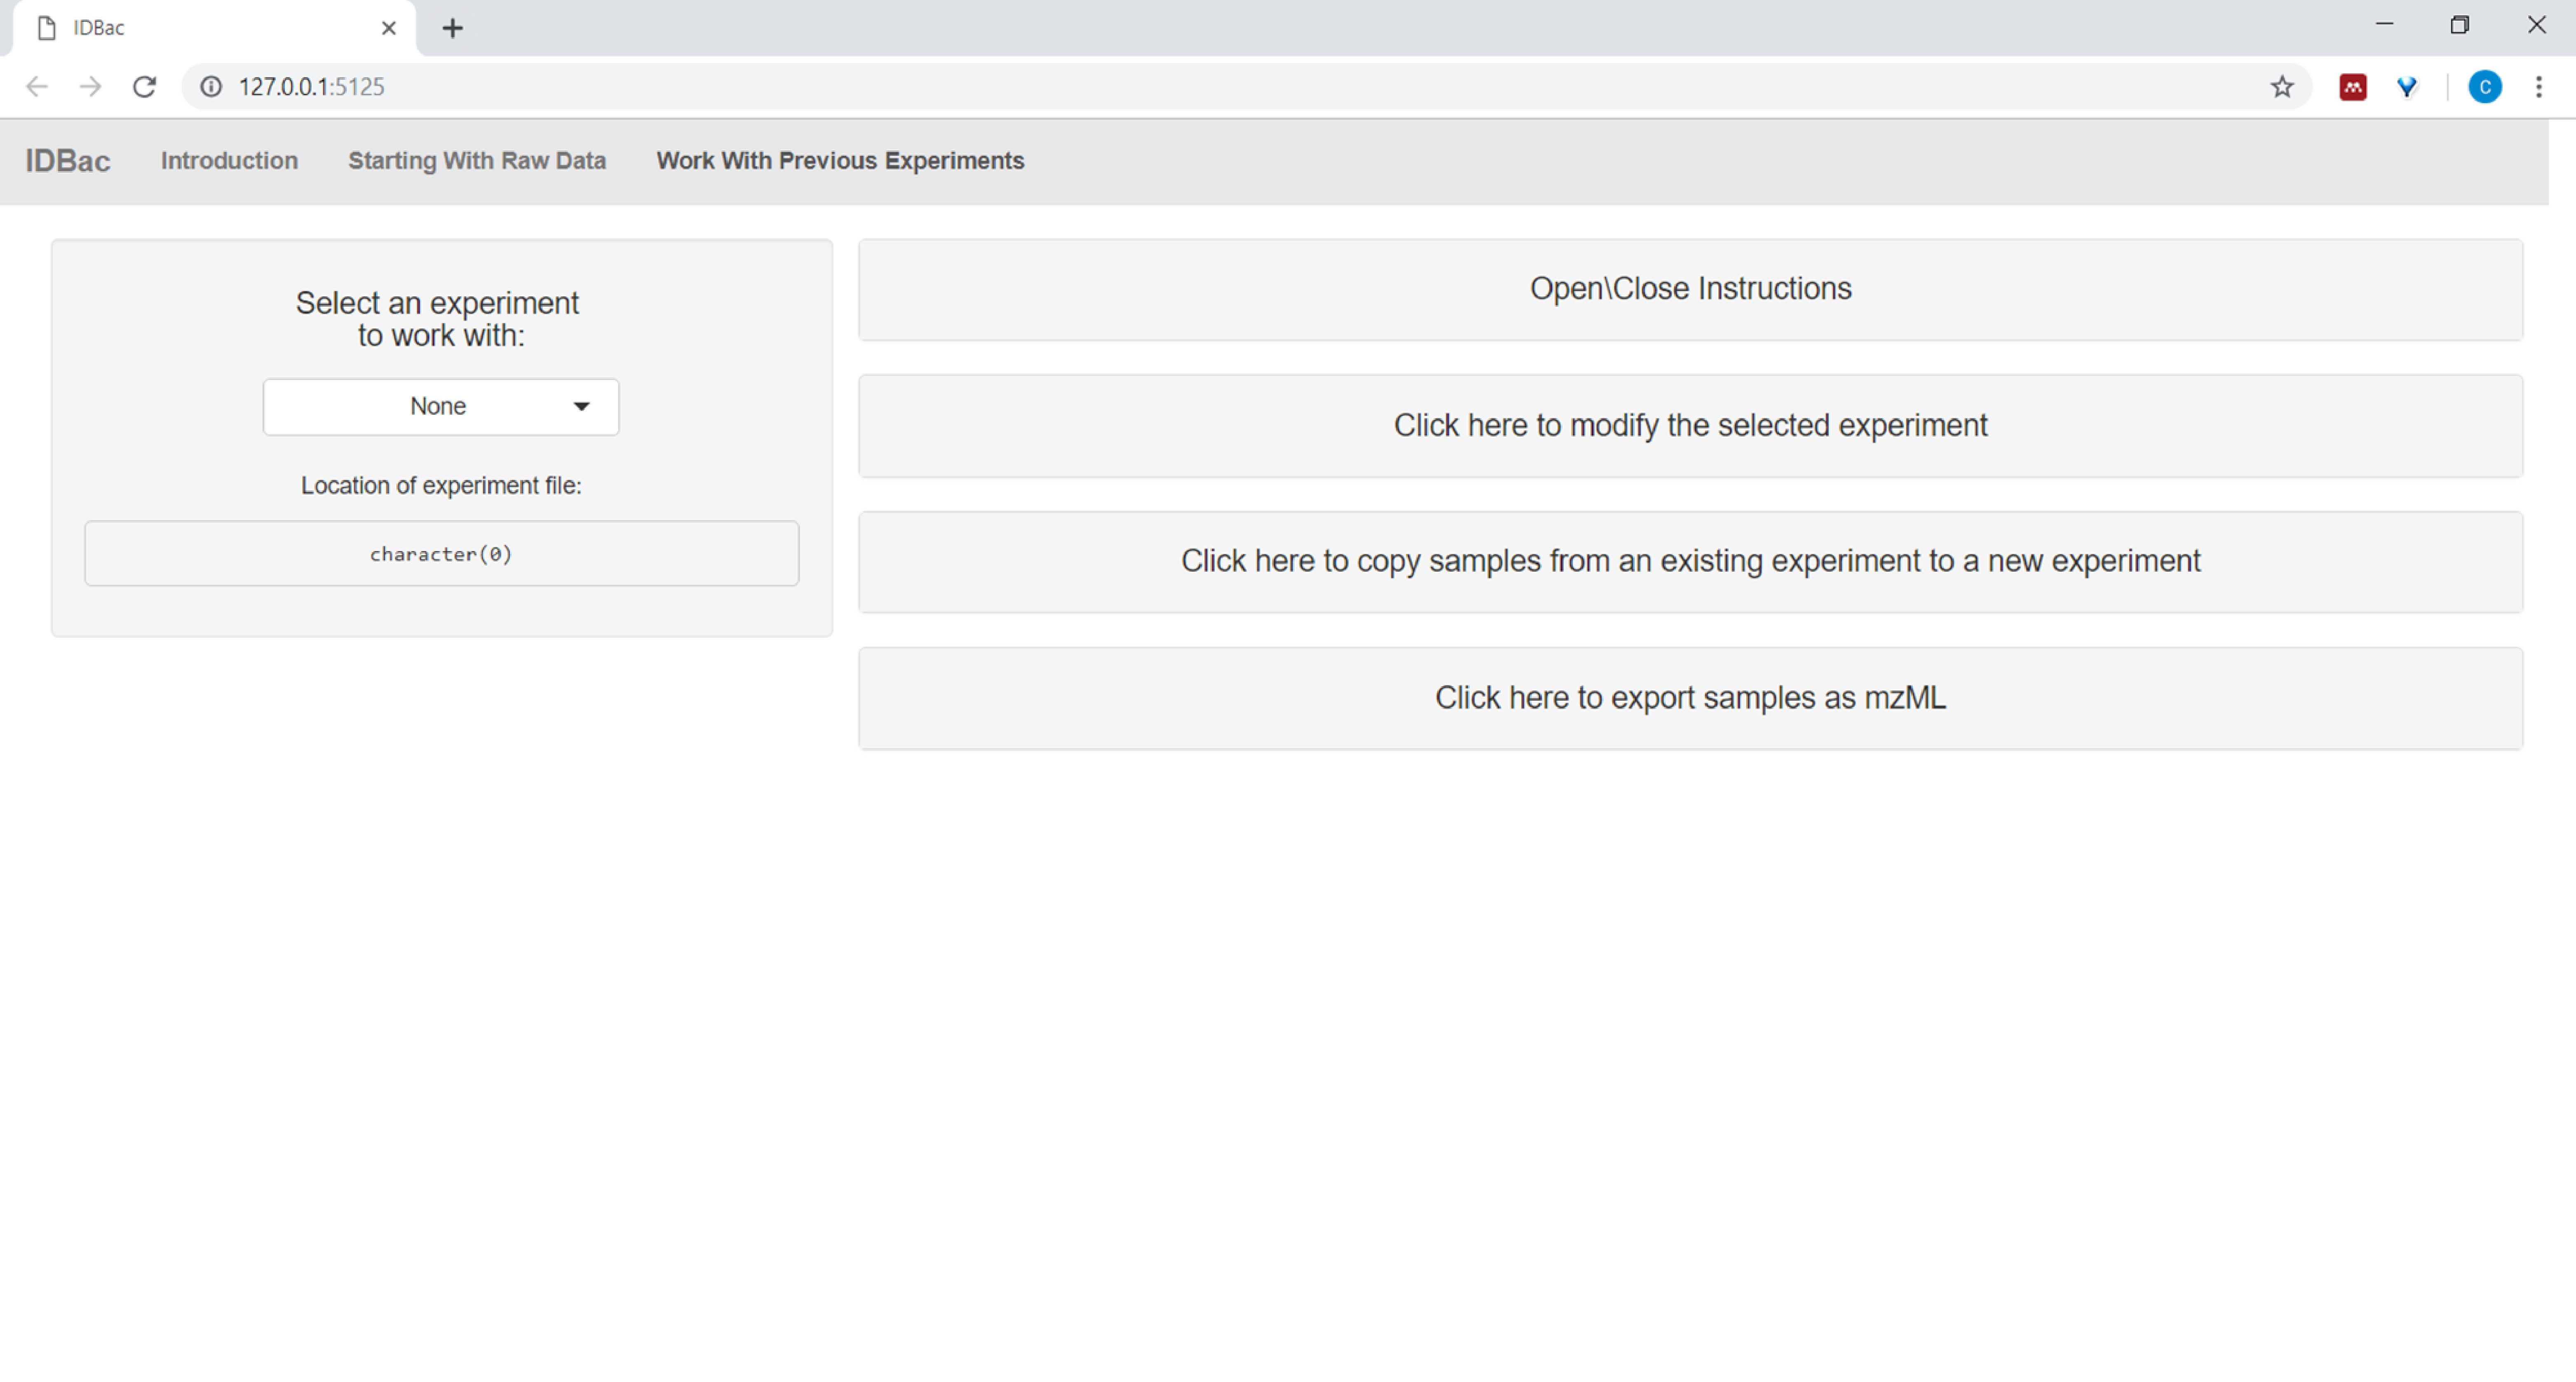This screenshot has height=1382, width=2576.
Task: Click the blue Y extension icon
Action: pyautogui.click(x=2407, y=87)
